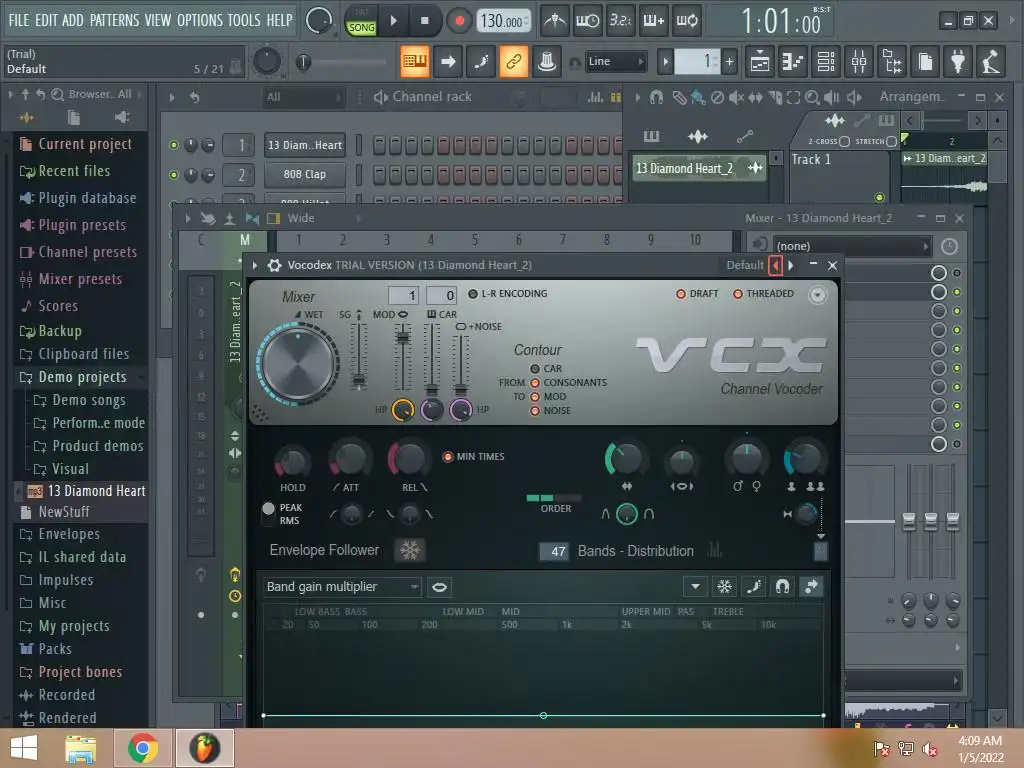Screen dimensions: 1024x768
Task: Click the arrow slide-mode toolbar icon
Action: [448, 61]
